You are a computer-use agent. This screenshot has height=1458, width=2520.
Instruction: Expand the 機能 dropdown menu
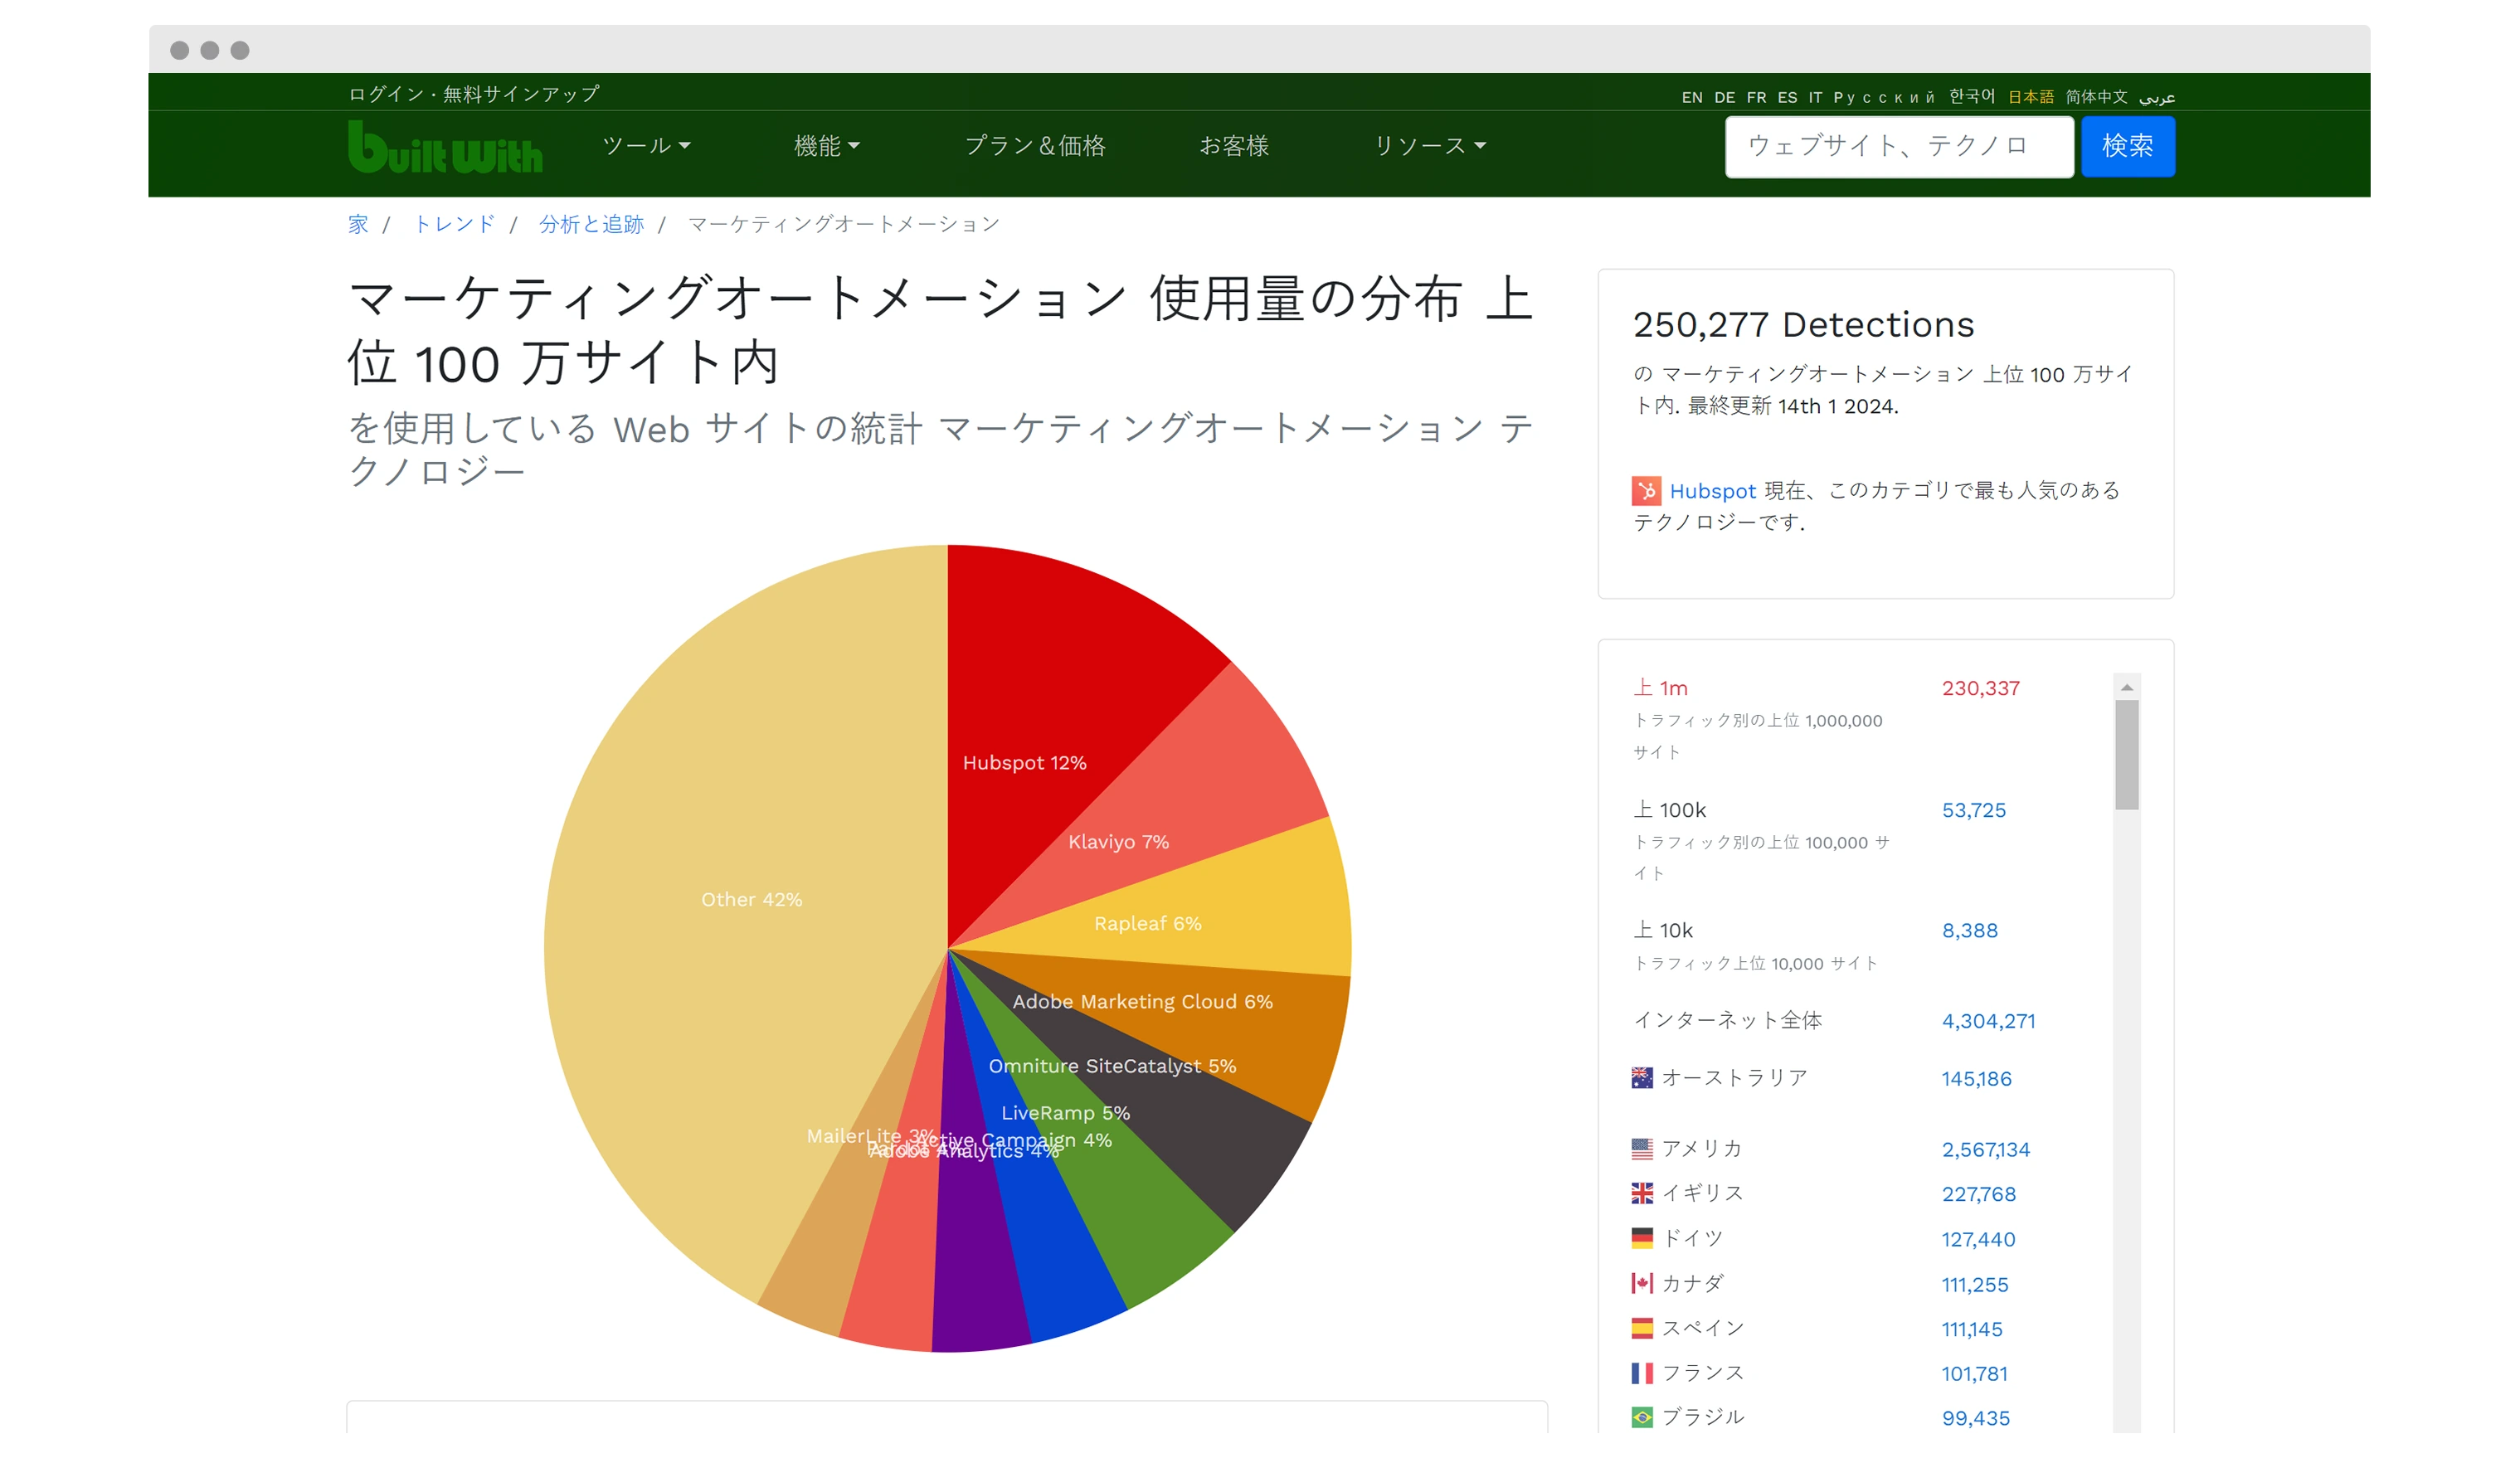827,146
